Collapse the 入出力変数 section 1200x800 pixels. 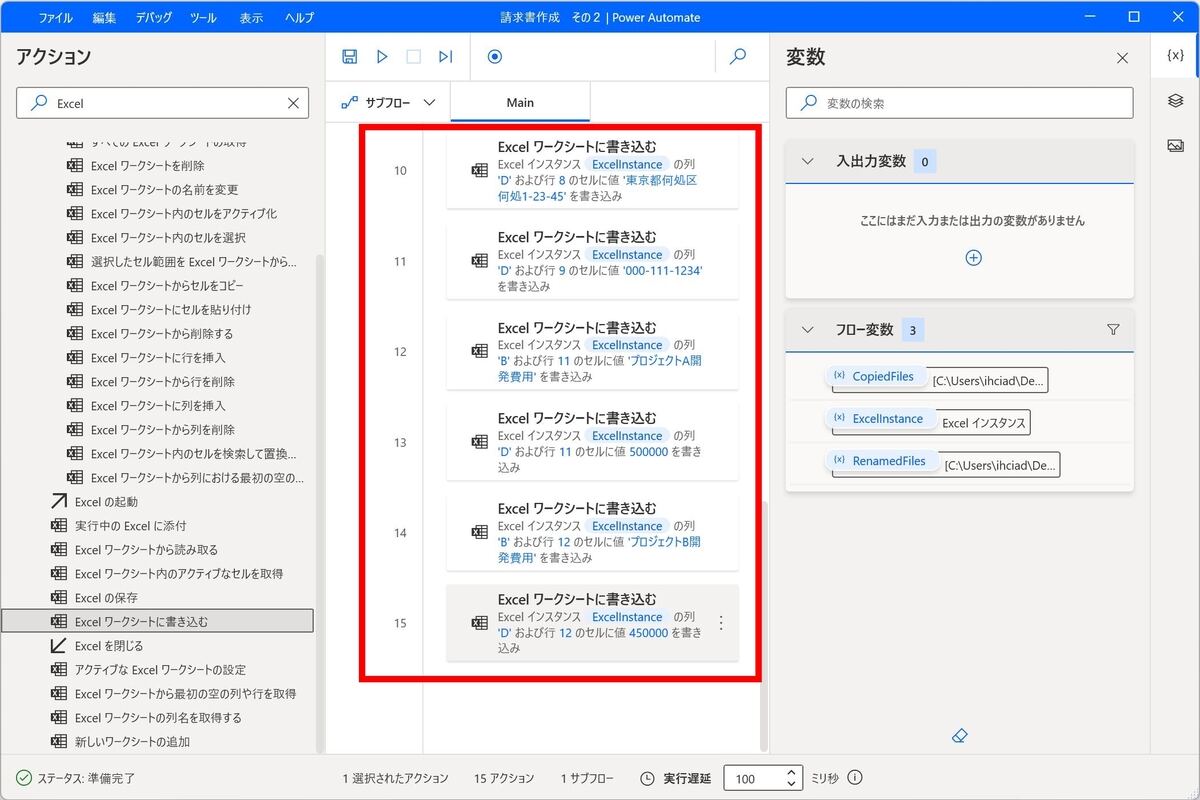click(808, 161)
